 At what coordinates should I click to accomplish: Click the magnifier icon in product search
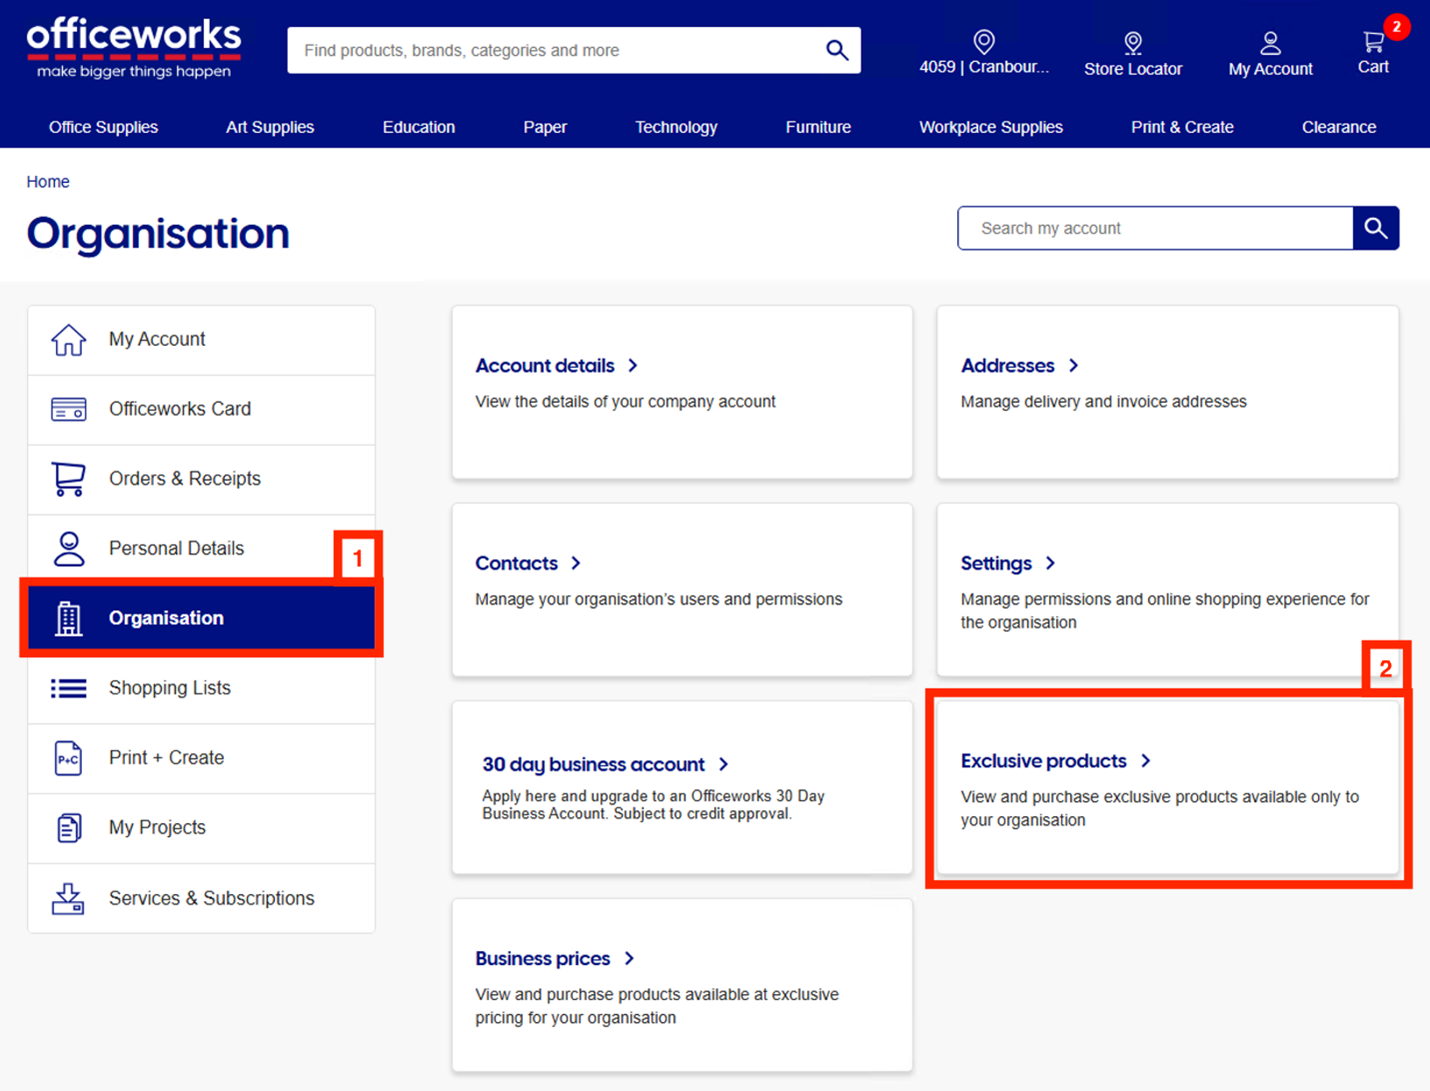pos(837,50)
